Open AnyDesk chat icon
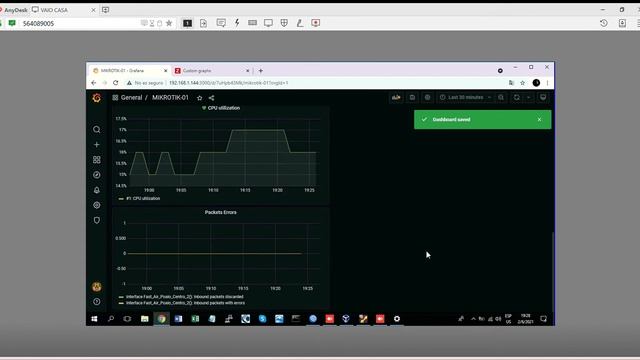Viewport: 640px width, 360px height. 221,23
